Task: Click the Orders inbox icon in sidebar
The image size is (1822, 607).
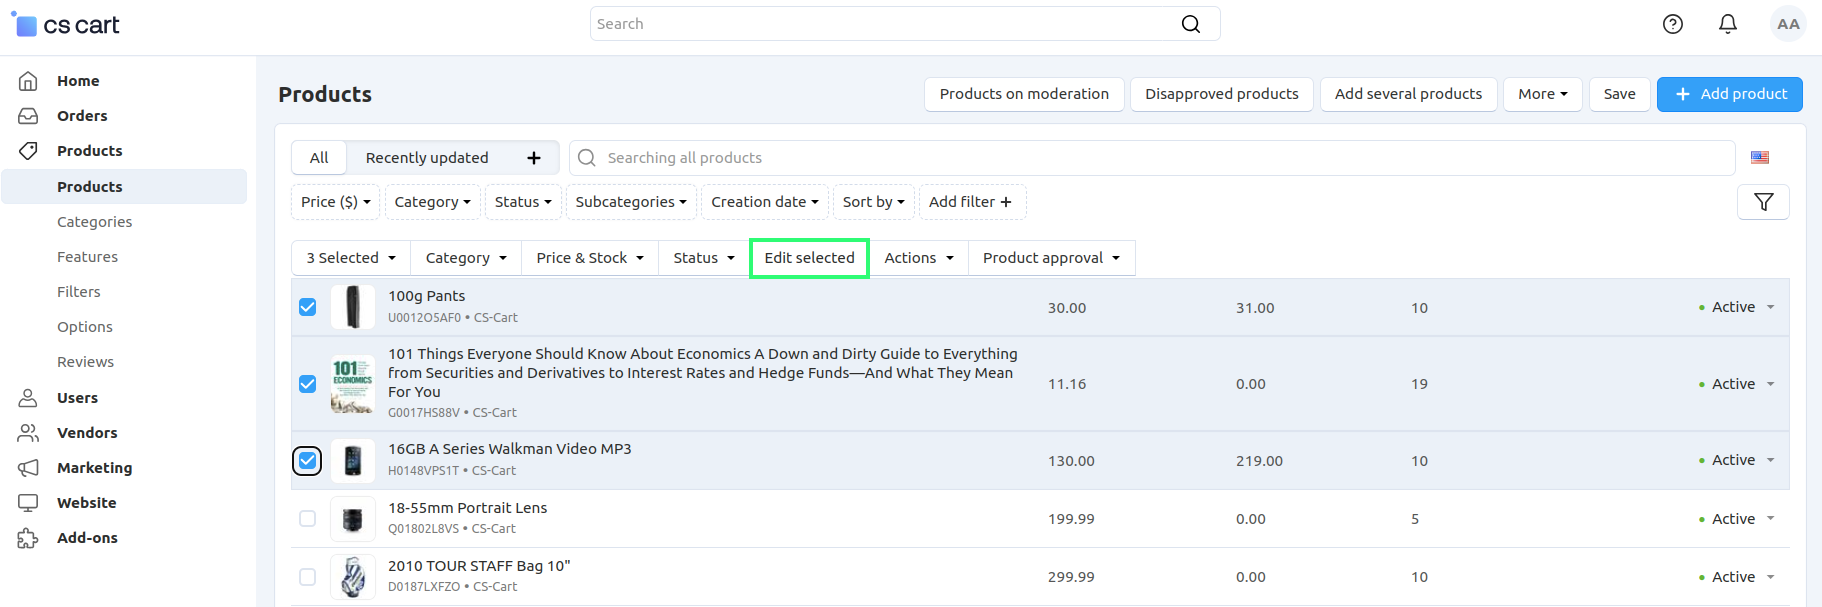Action: 28,116
